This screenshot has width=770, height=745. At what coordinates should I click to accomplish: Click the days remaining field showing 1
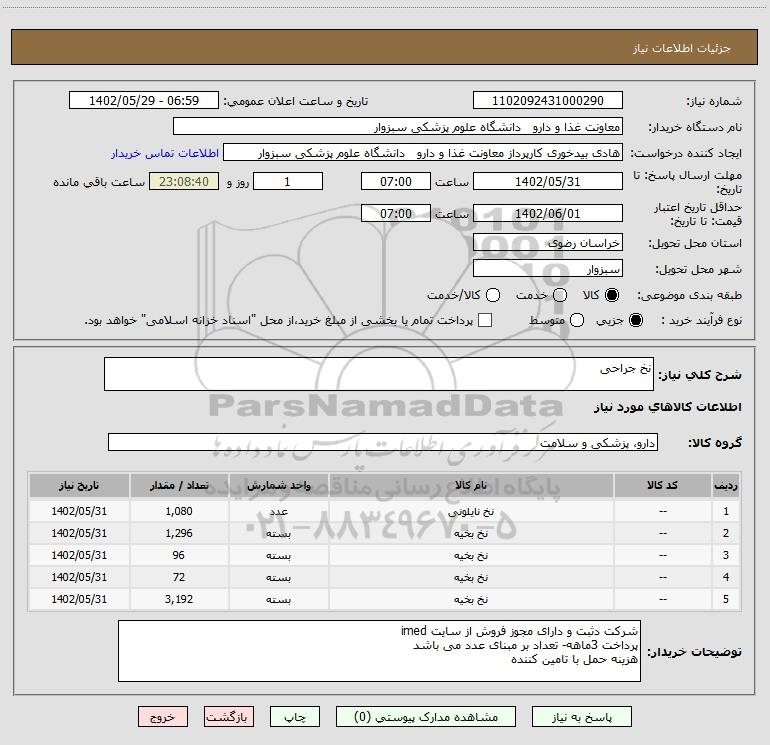click(x=288, y=181)
